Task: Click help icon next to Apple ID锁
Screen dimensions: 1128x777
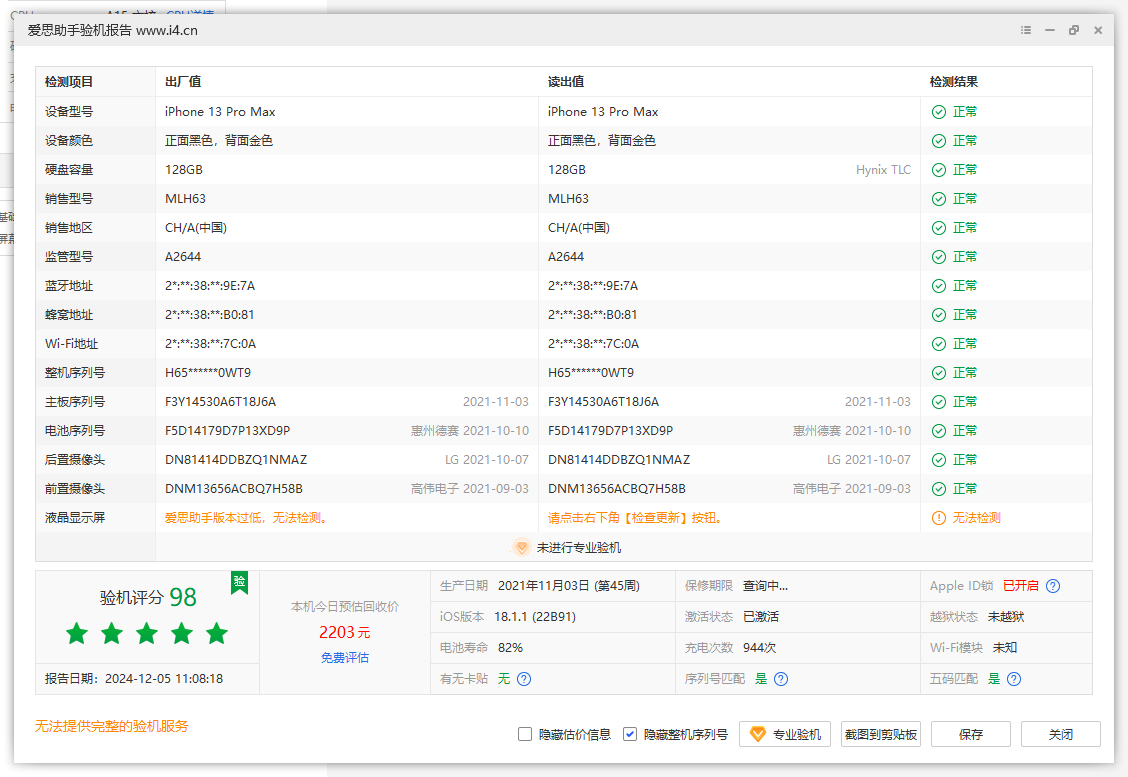Action: click(x=1052, y=586)
